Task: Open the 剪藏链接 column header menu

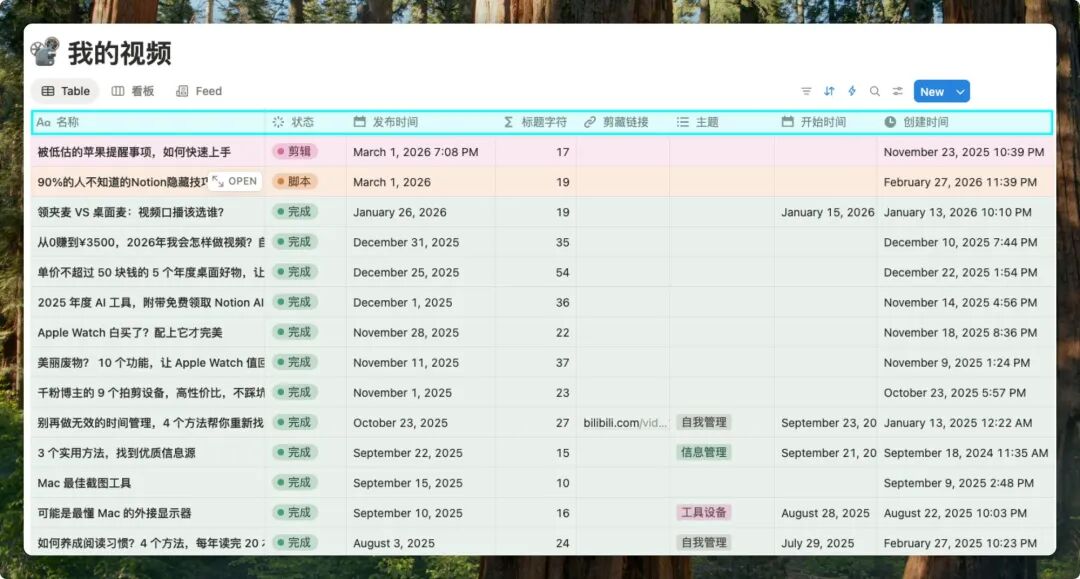Action: (623, 122)
